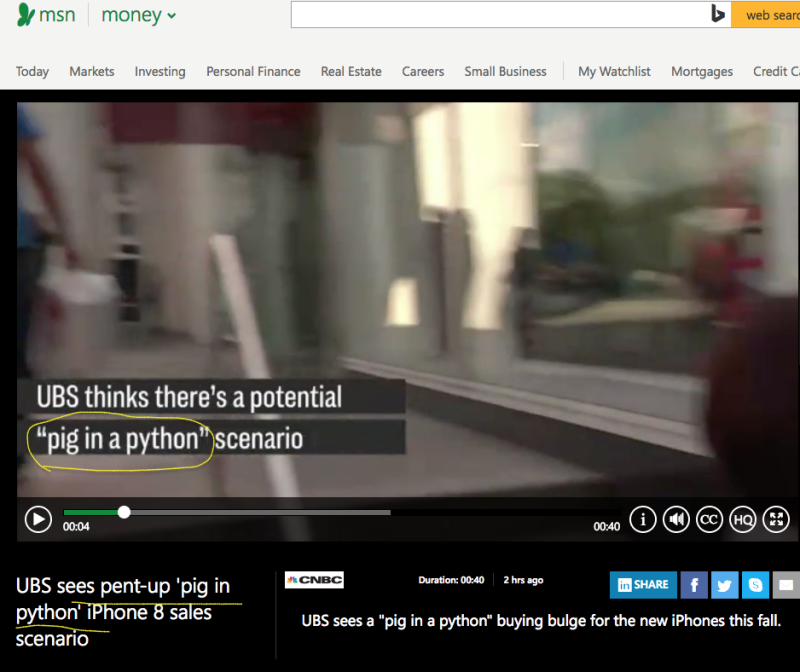This screenshot has height=672, width=800.
Task: Click the video frame area
Action: (x=407, y=300)
